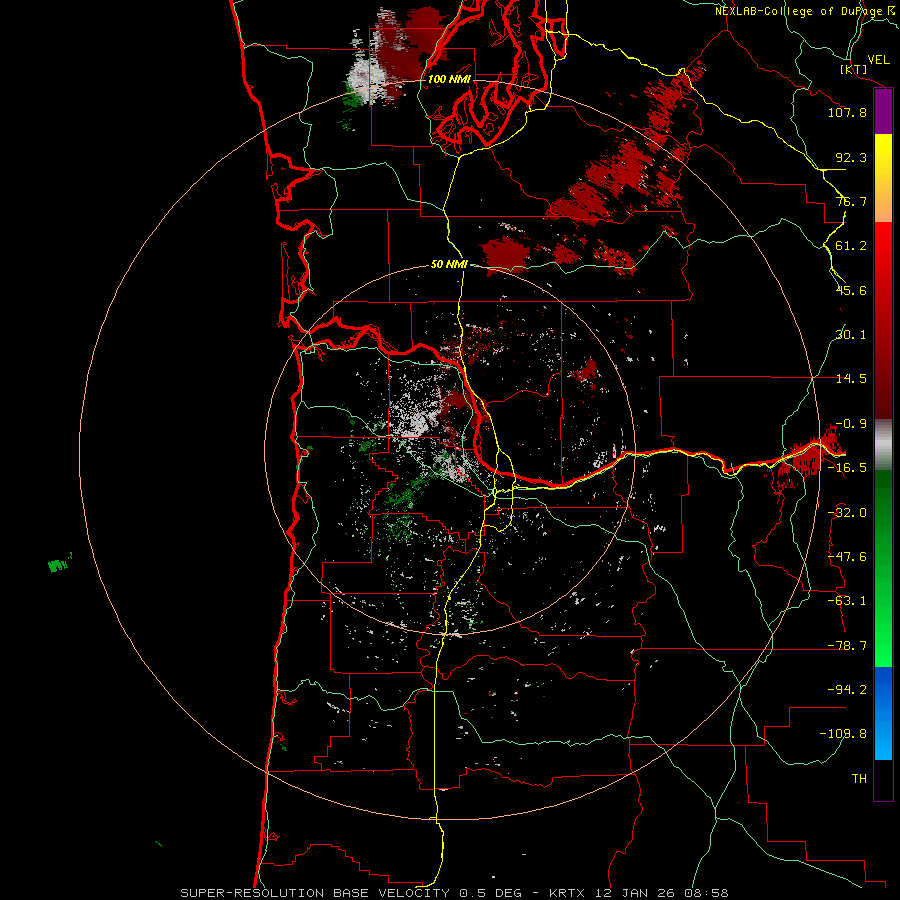This screenshot has height=900, width=900.
Task: Click the 45.6 velocity scale value
Action: click(x=851, y=290)
